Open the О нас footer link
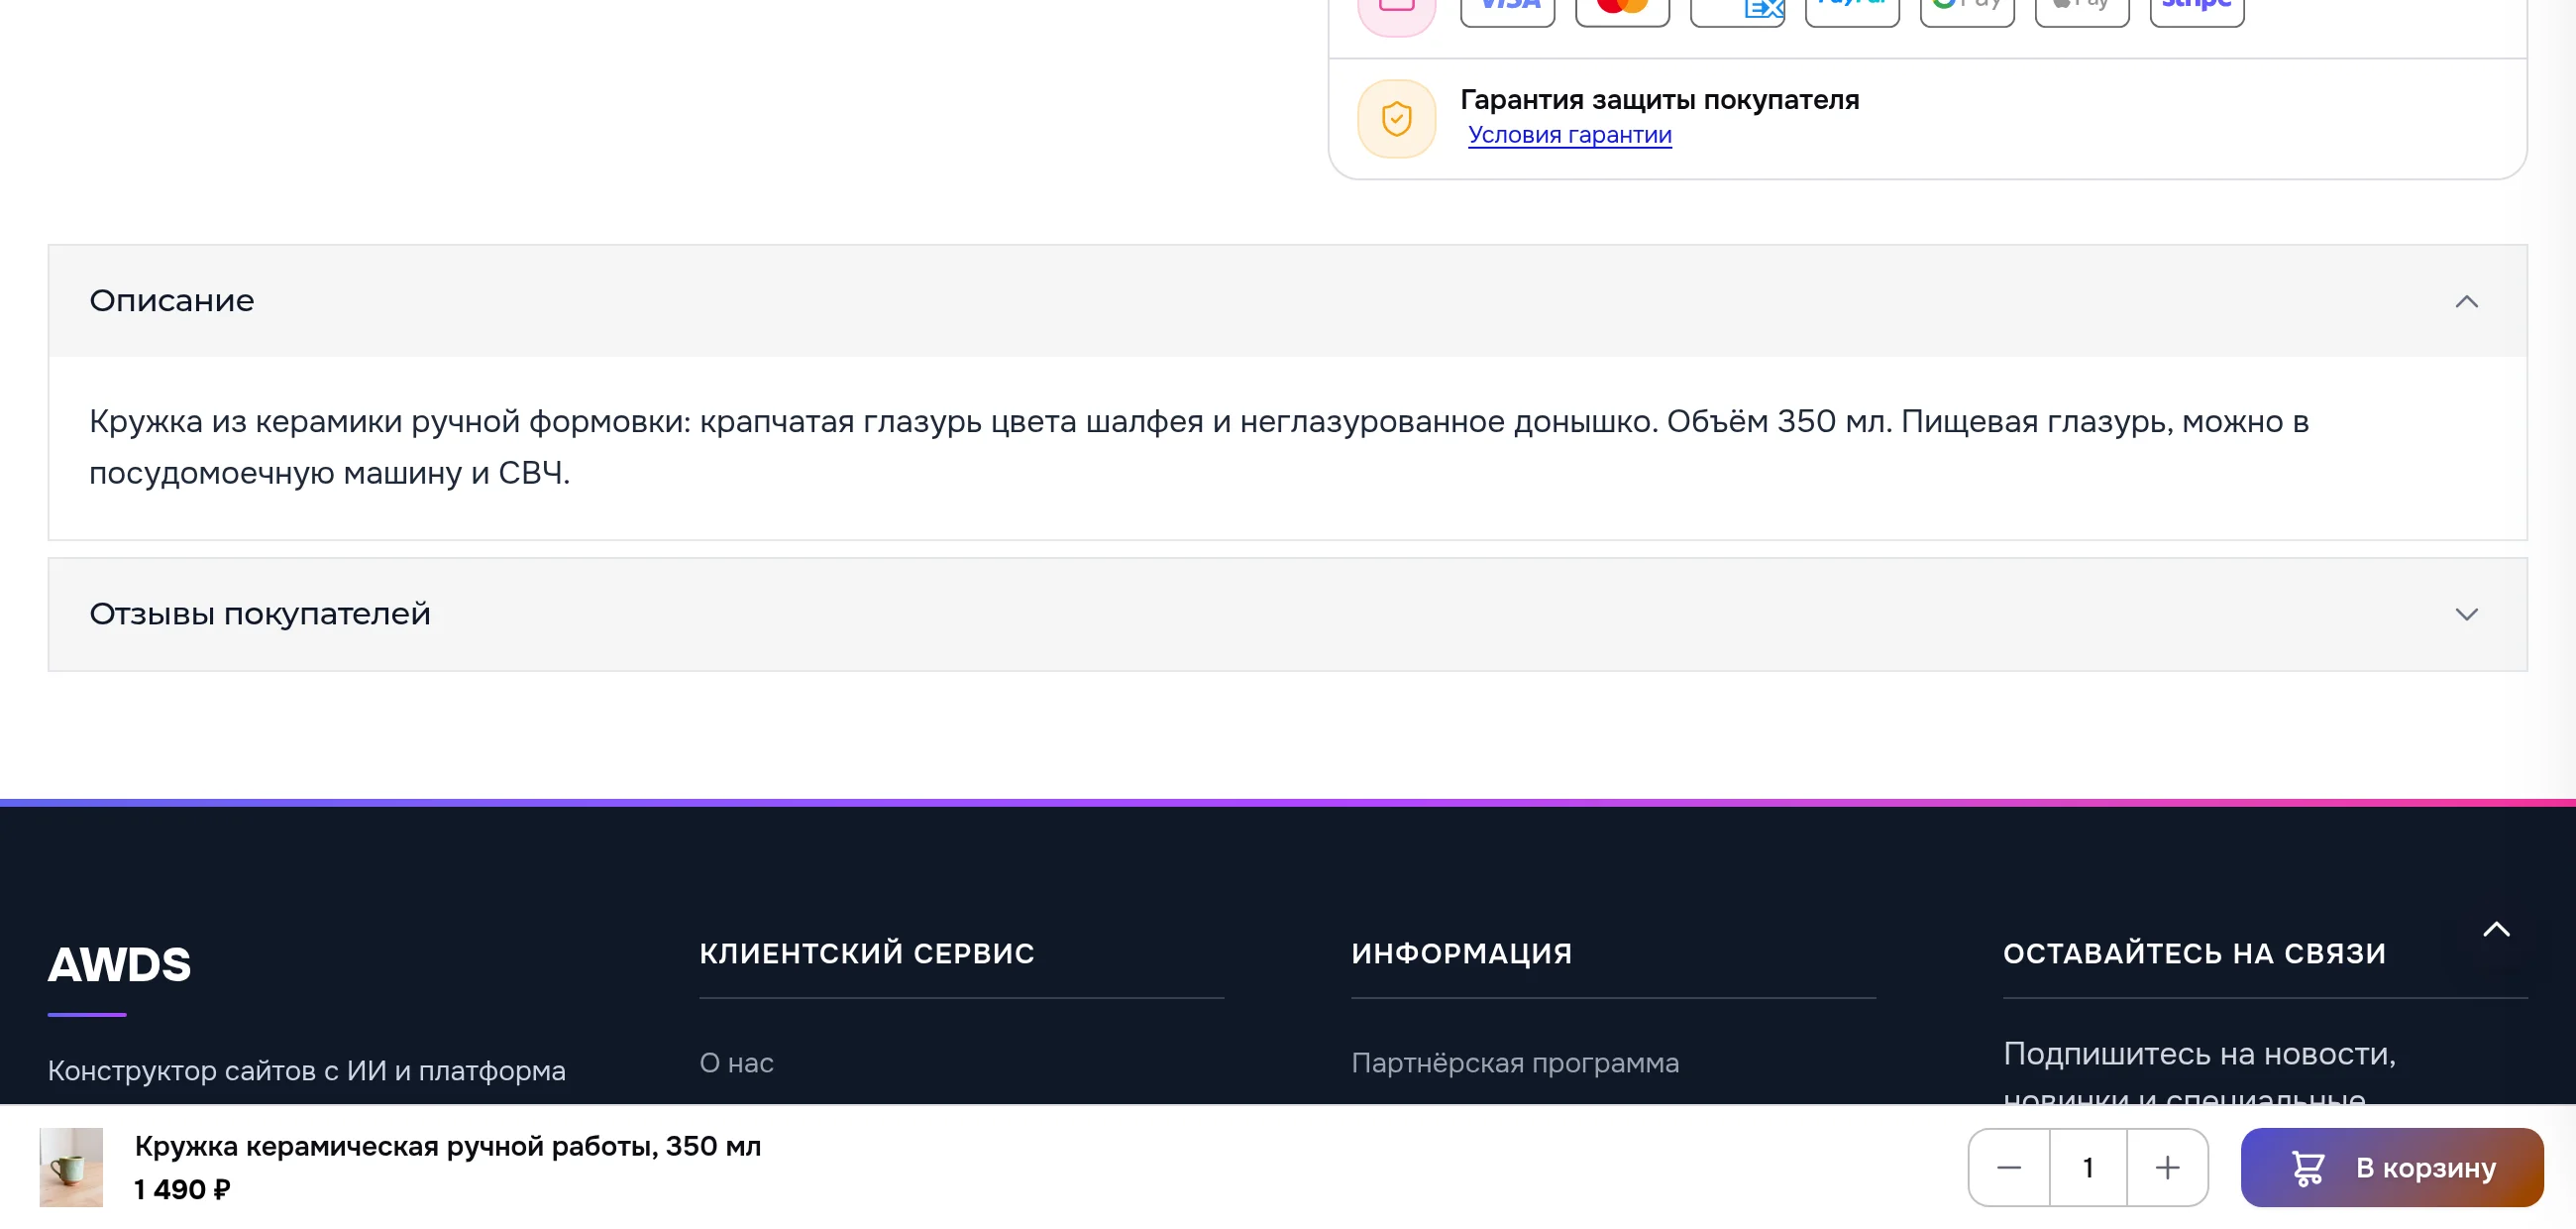This screenshot has width=2576, height=1229. (736, 1062)
